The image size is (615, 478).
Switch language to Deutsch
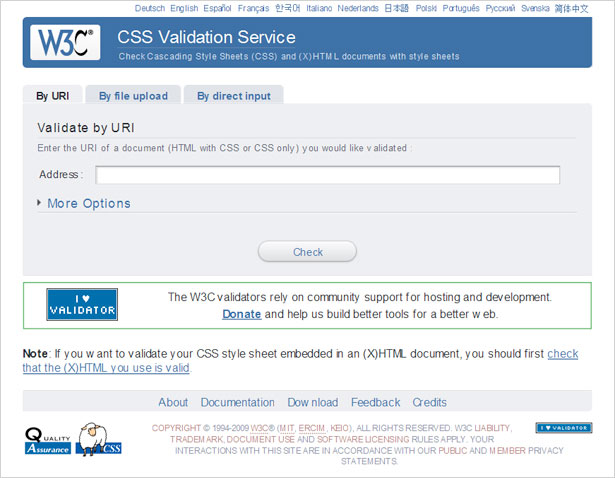pos(150,8)
